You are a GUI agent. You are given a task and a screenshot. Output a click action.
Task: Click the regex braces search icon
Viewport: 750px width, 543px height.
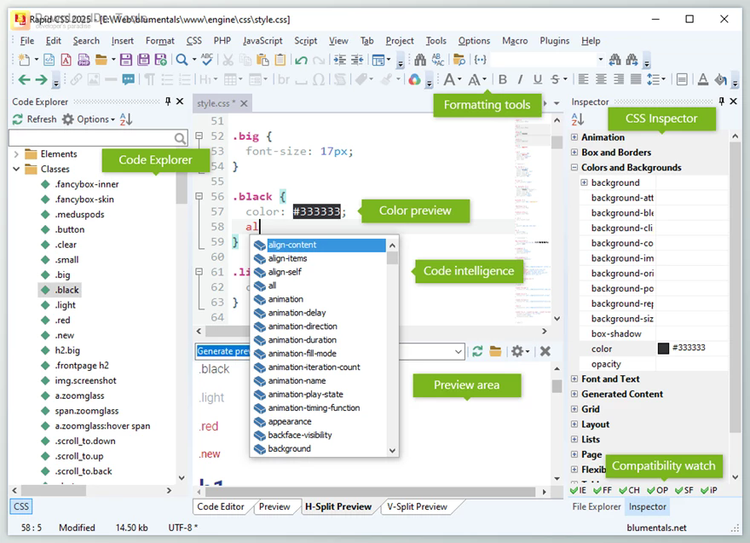tap(480, 60)
